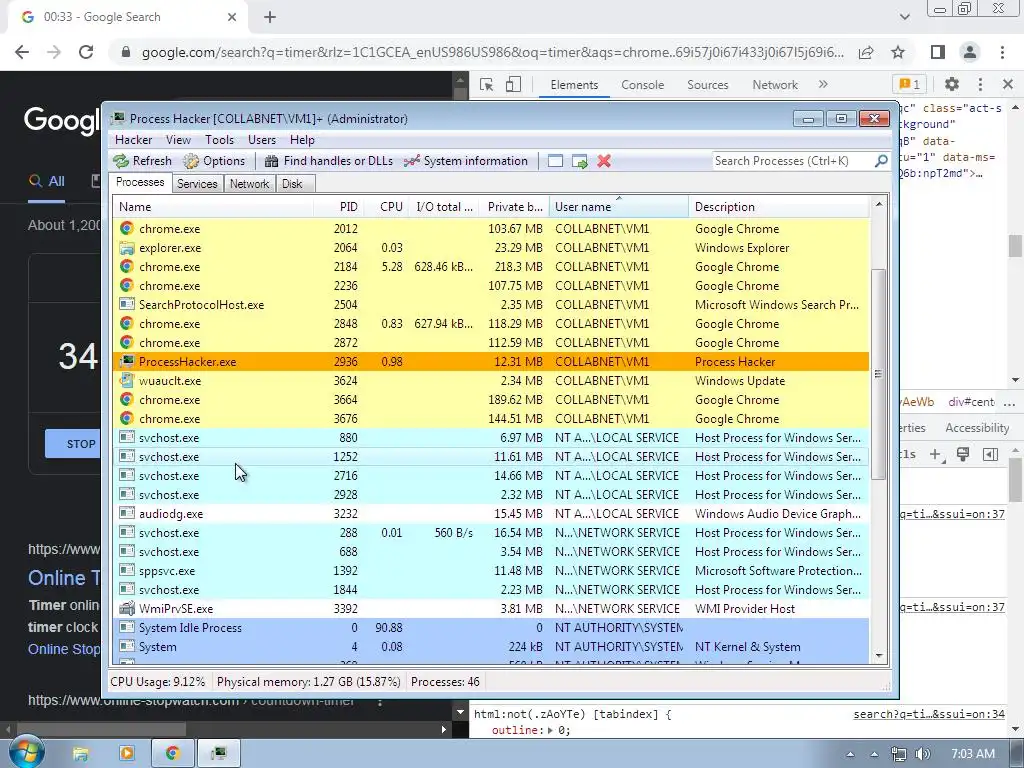Image resolution: width=1024 pixels, height=768 pixels.
Task: Select sppsvc.exe process row
Action: click(x=490, y=571)
